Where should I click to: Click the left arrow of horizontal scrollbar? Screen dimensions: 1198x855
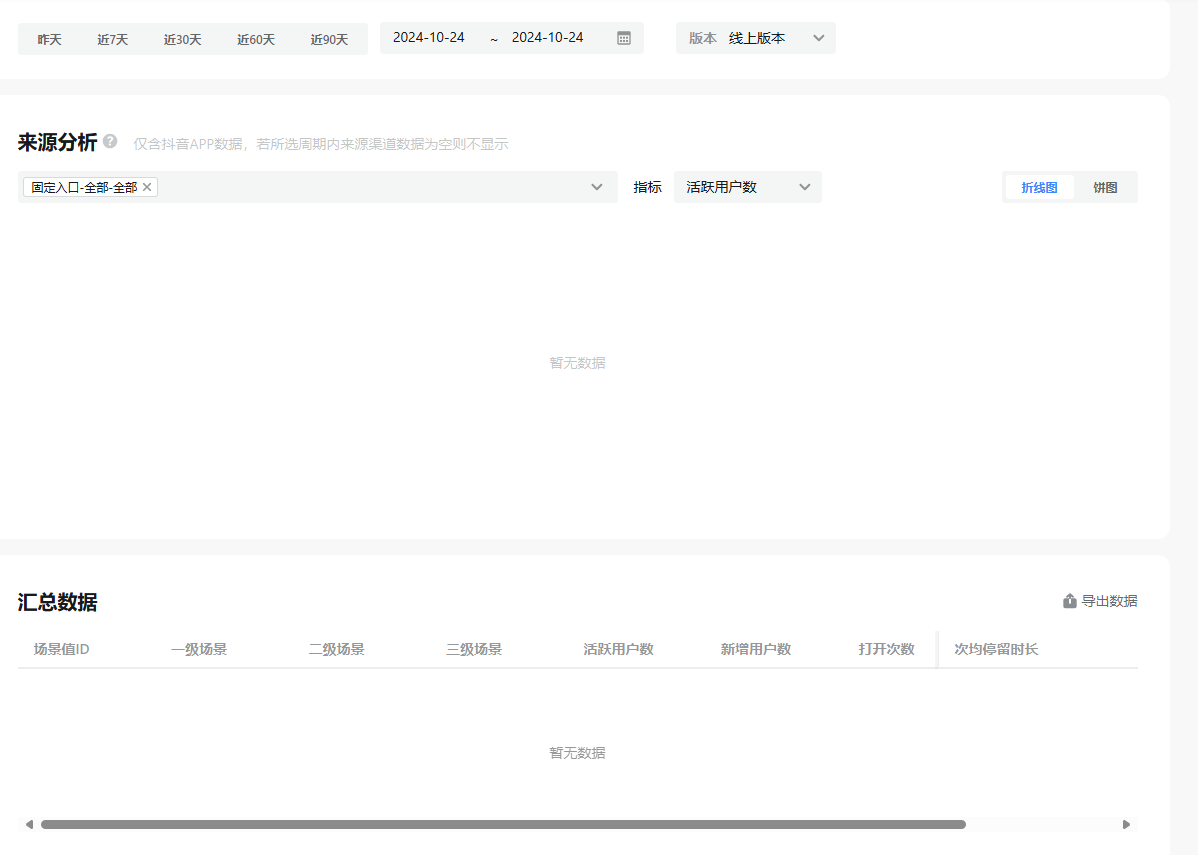click(x=29, y=825)
